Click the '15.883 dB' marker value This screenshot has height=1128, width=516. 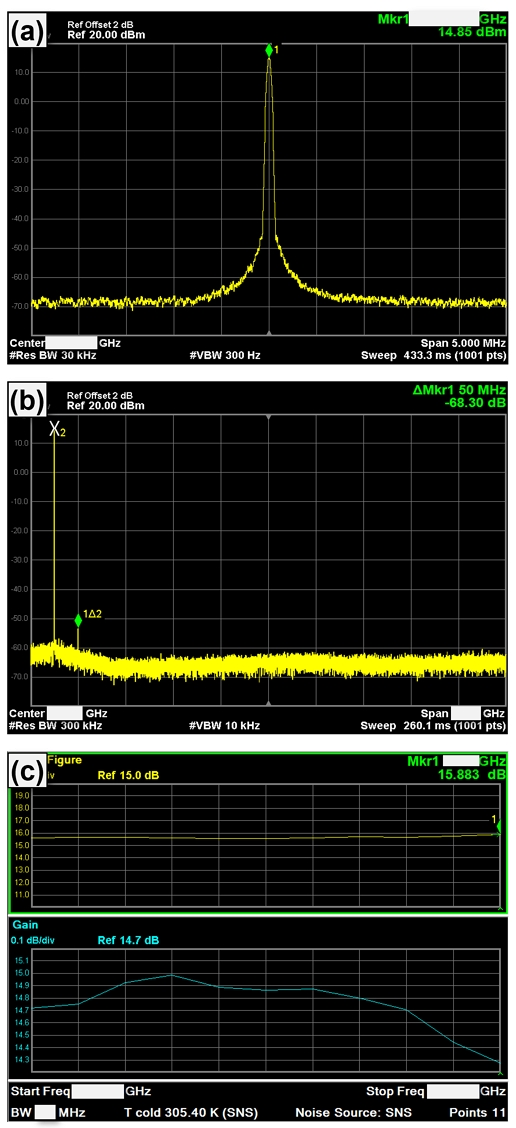pyautogui.click(x=471, y=774)
